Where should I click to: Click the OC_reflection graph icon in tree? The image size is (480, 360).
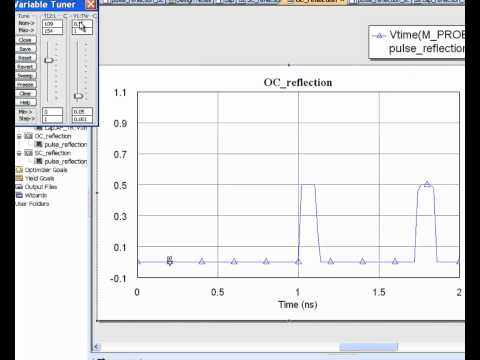click(x=29, y=136)
